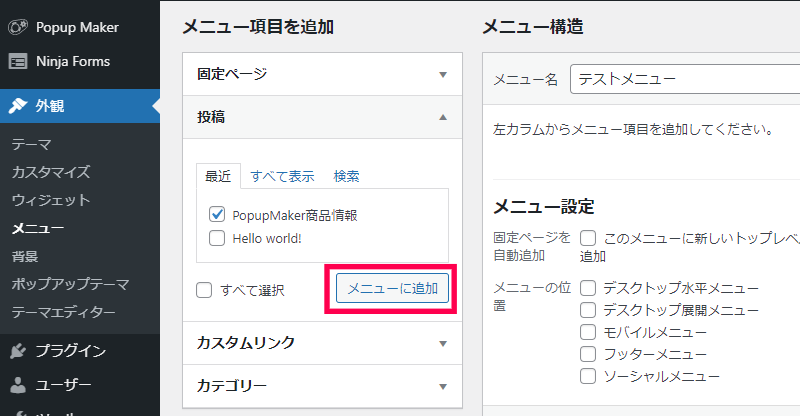The height and width of the screenshot is (416, 800).
Task: Switch to the 最近 tab
Action: coord(218,176)
